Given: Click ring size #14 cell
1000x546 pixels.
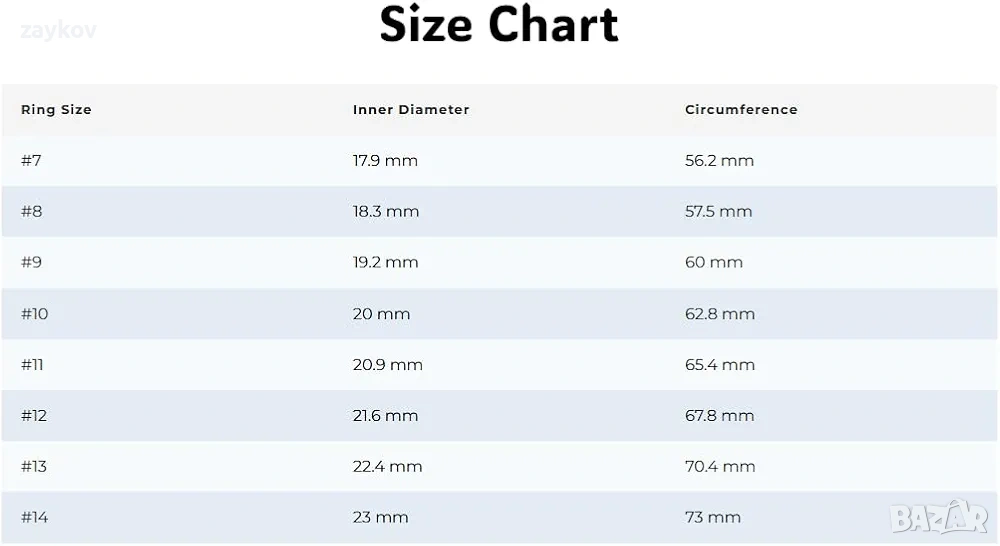Looking at the screenshot, I should click(x=34, y=518).
